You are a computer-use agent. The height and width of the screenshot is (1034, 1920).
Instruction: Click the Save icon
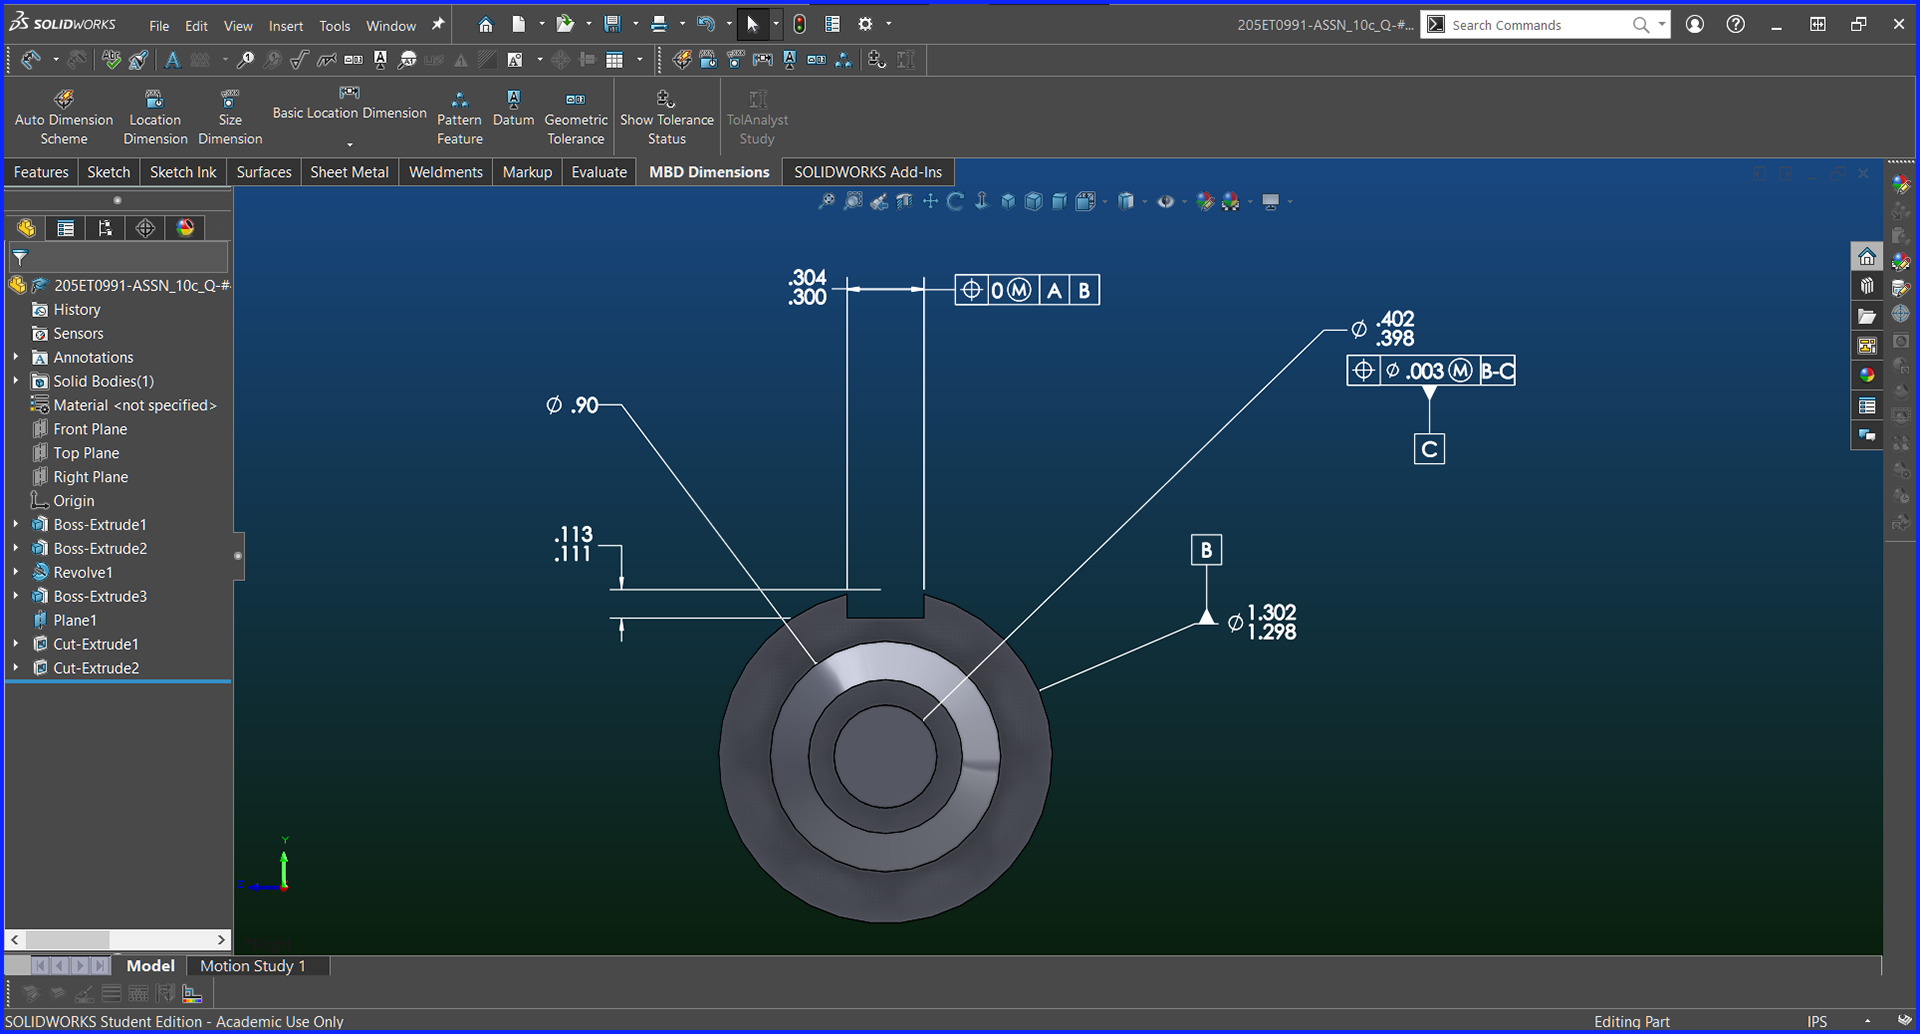coord(613,24)
